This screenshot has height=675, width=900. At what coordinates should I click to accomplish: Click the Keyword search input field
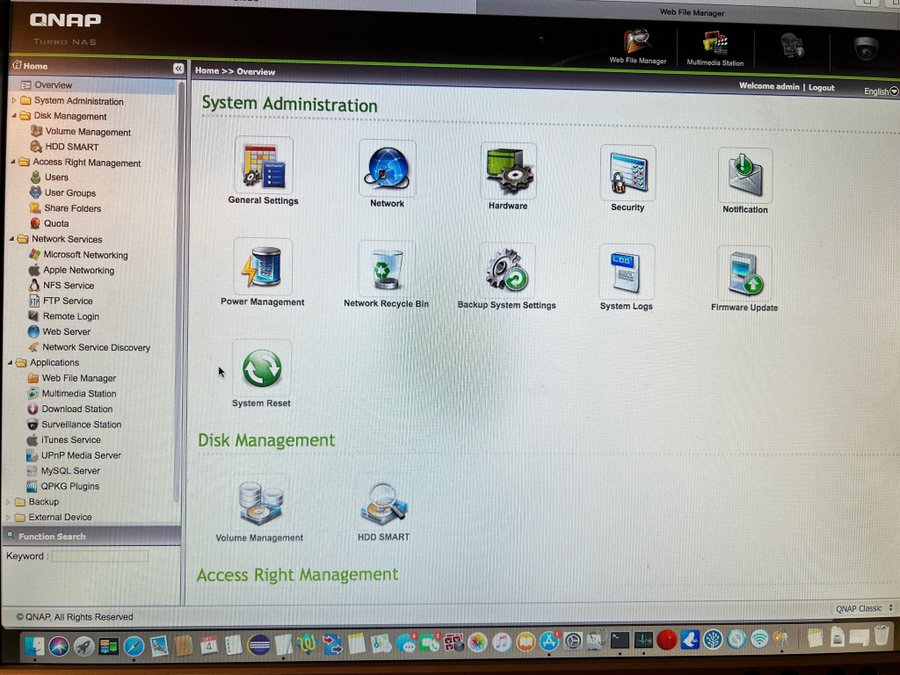point(99,556)
